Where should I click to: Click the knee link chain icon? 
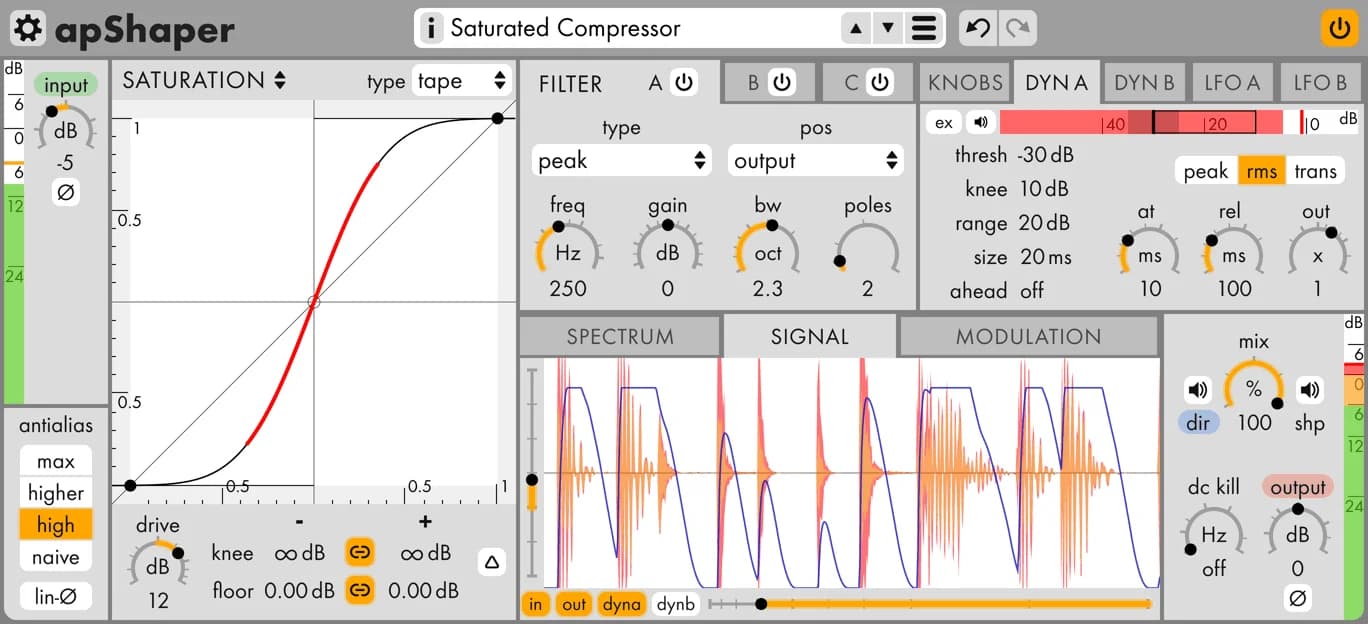pyautogui.click(x=360, y=553)
